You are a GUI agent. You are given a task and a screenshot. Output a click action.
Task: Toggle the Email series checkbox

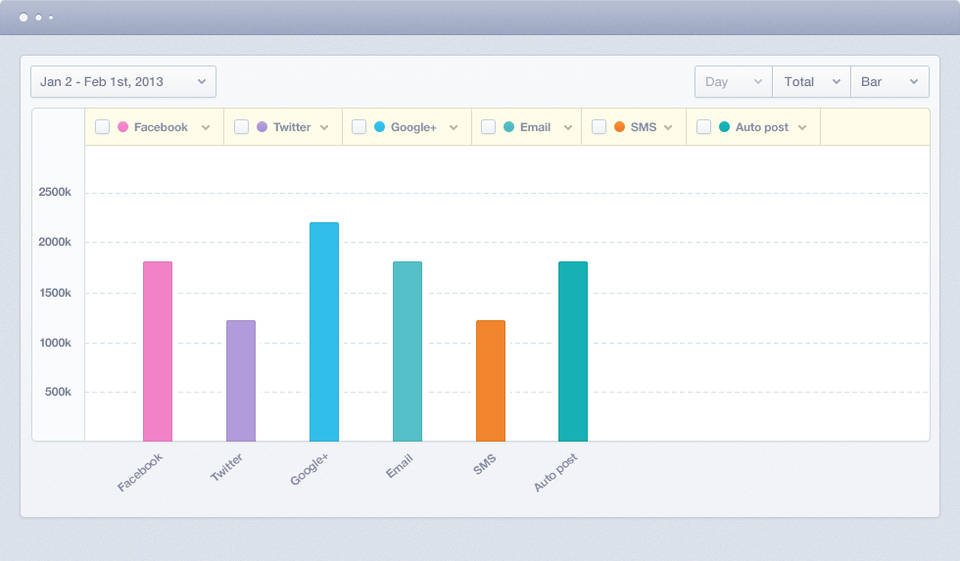[488, 127]
